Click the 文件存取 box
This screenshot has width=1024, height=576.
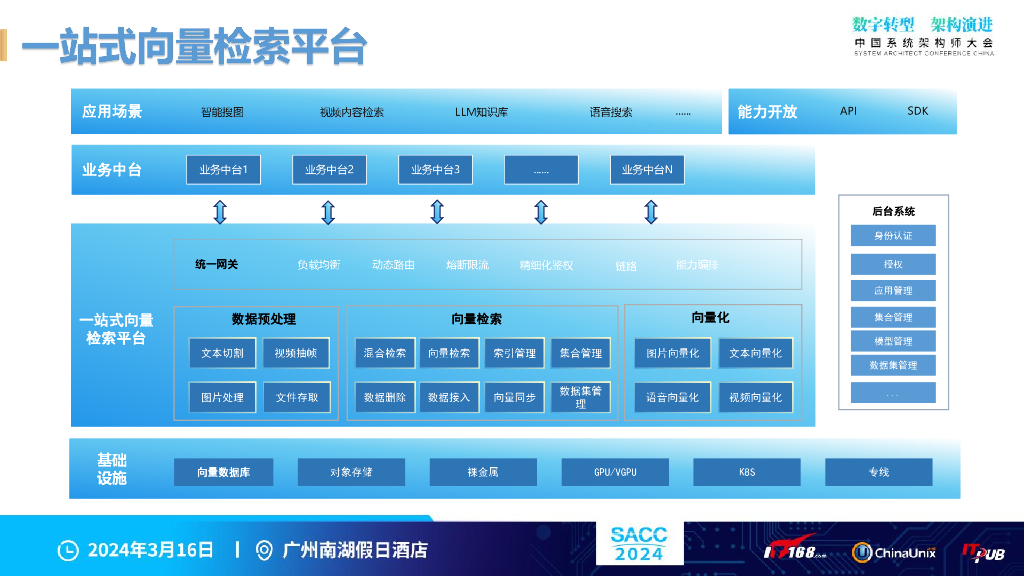point(296,397)
